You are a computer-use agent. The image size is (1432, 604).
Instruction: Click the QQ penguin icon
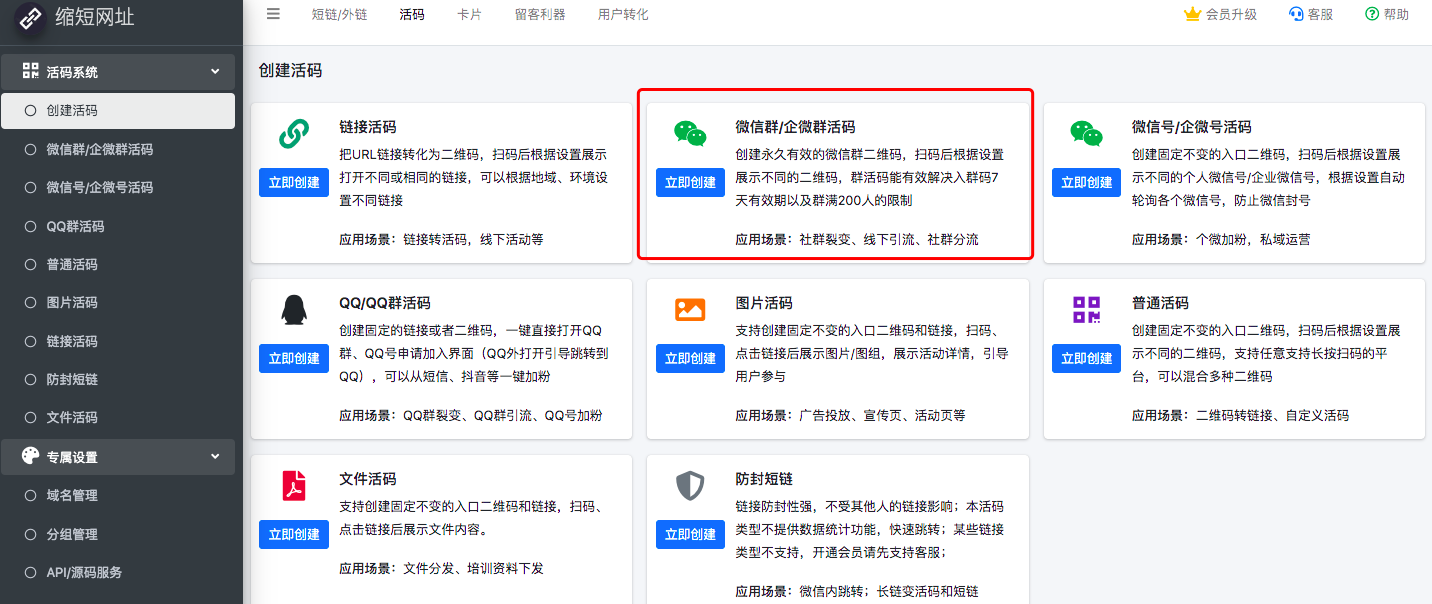[x=293, y=309]
